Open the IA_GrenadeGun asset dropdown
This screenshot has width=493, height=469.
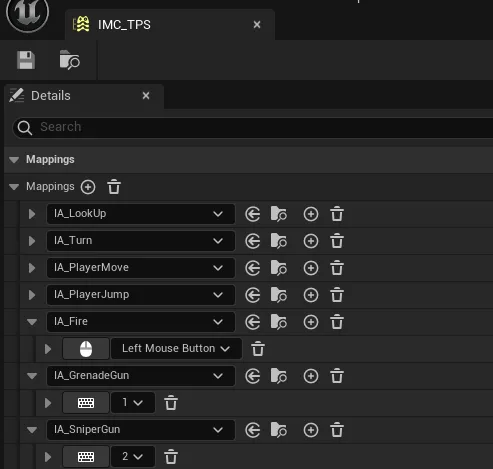pos(141,376)
